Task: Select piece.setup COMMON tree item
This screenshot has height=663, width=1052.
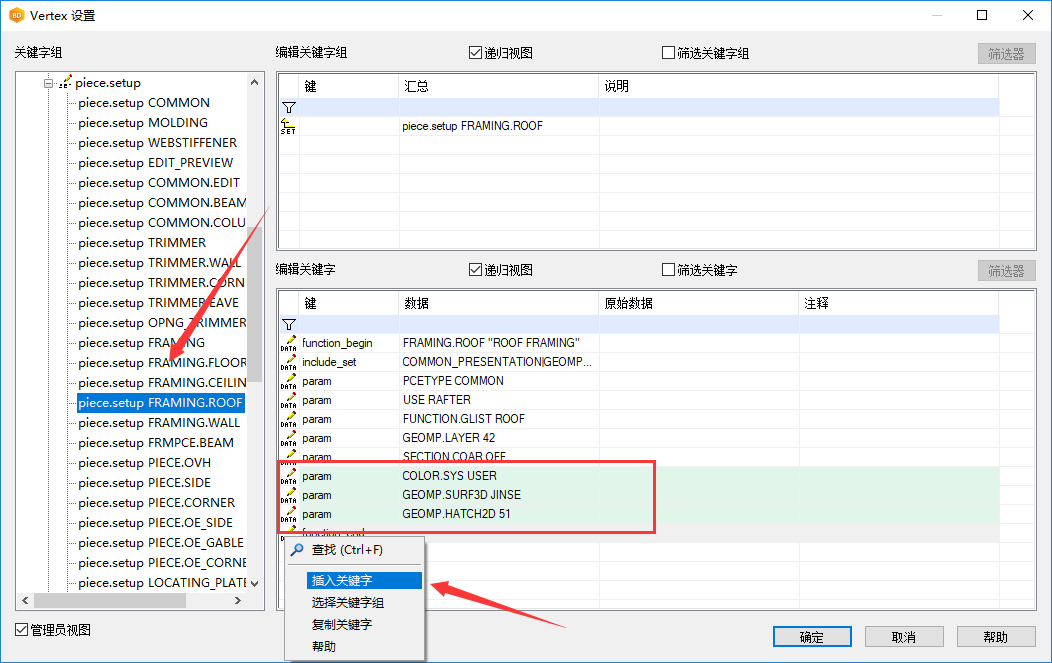Action: (144, 103)
